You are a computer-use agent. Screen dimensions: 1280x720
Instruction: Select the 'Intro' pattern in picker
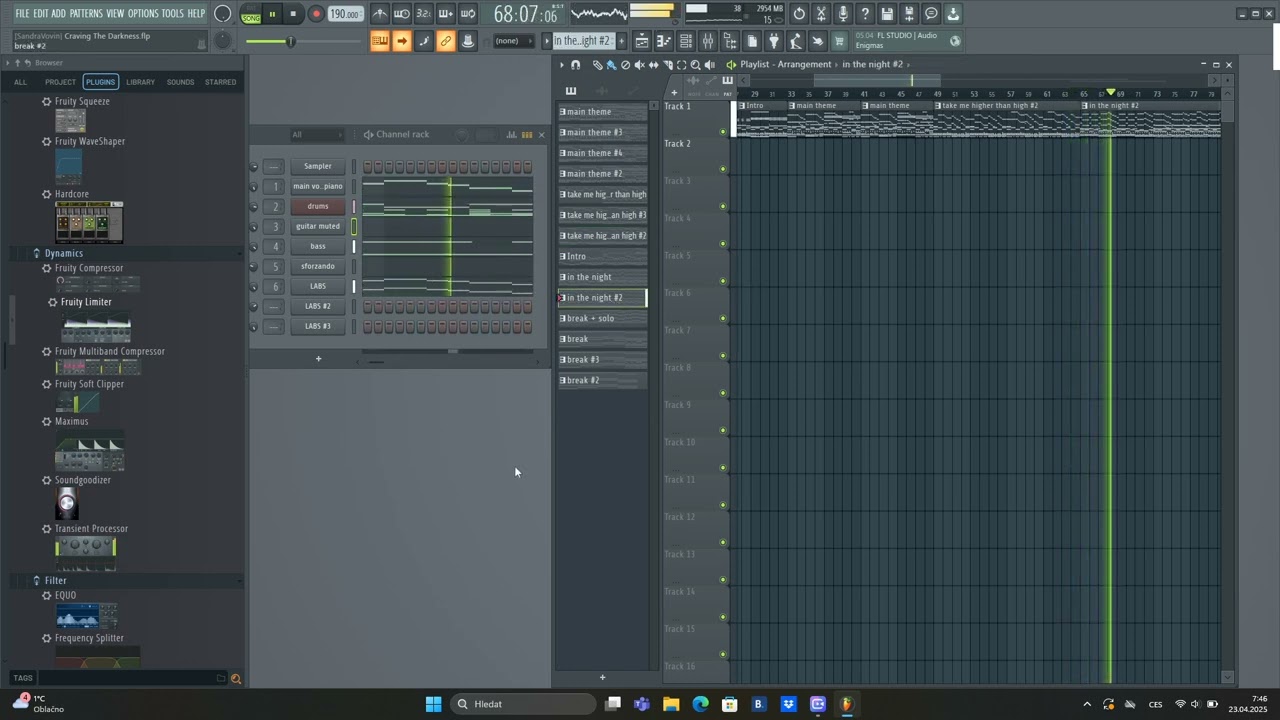click(x=602, y=256)
